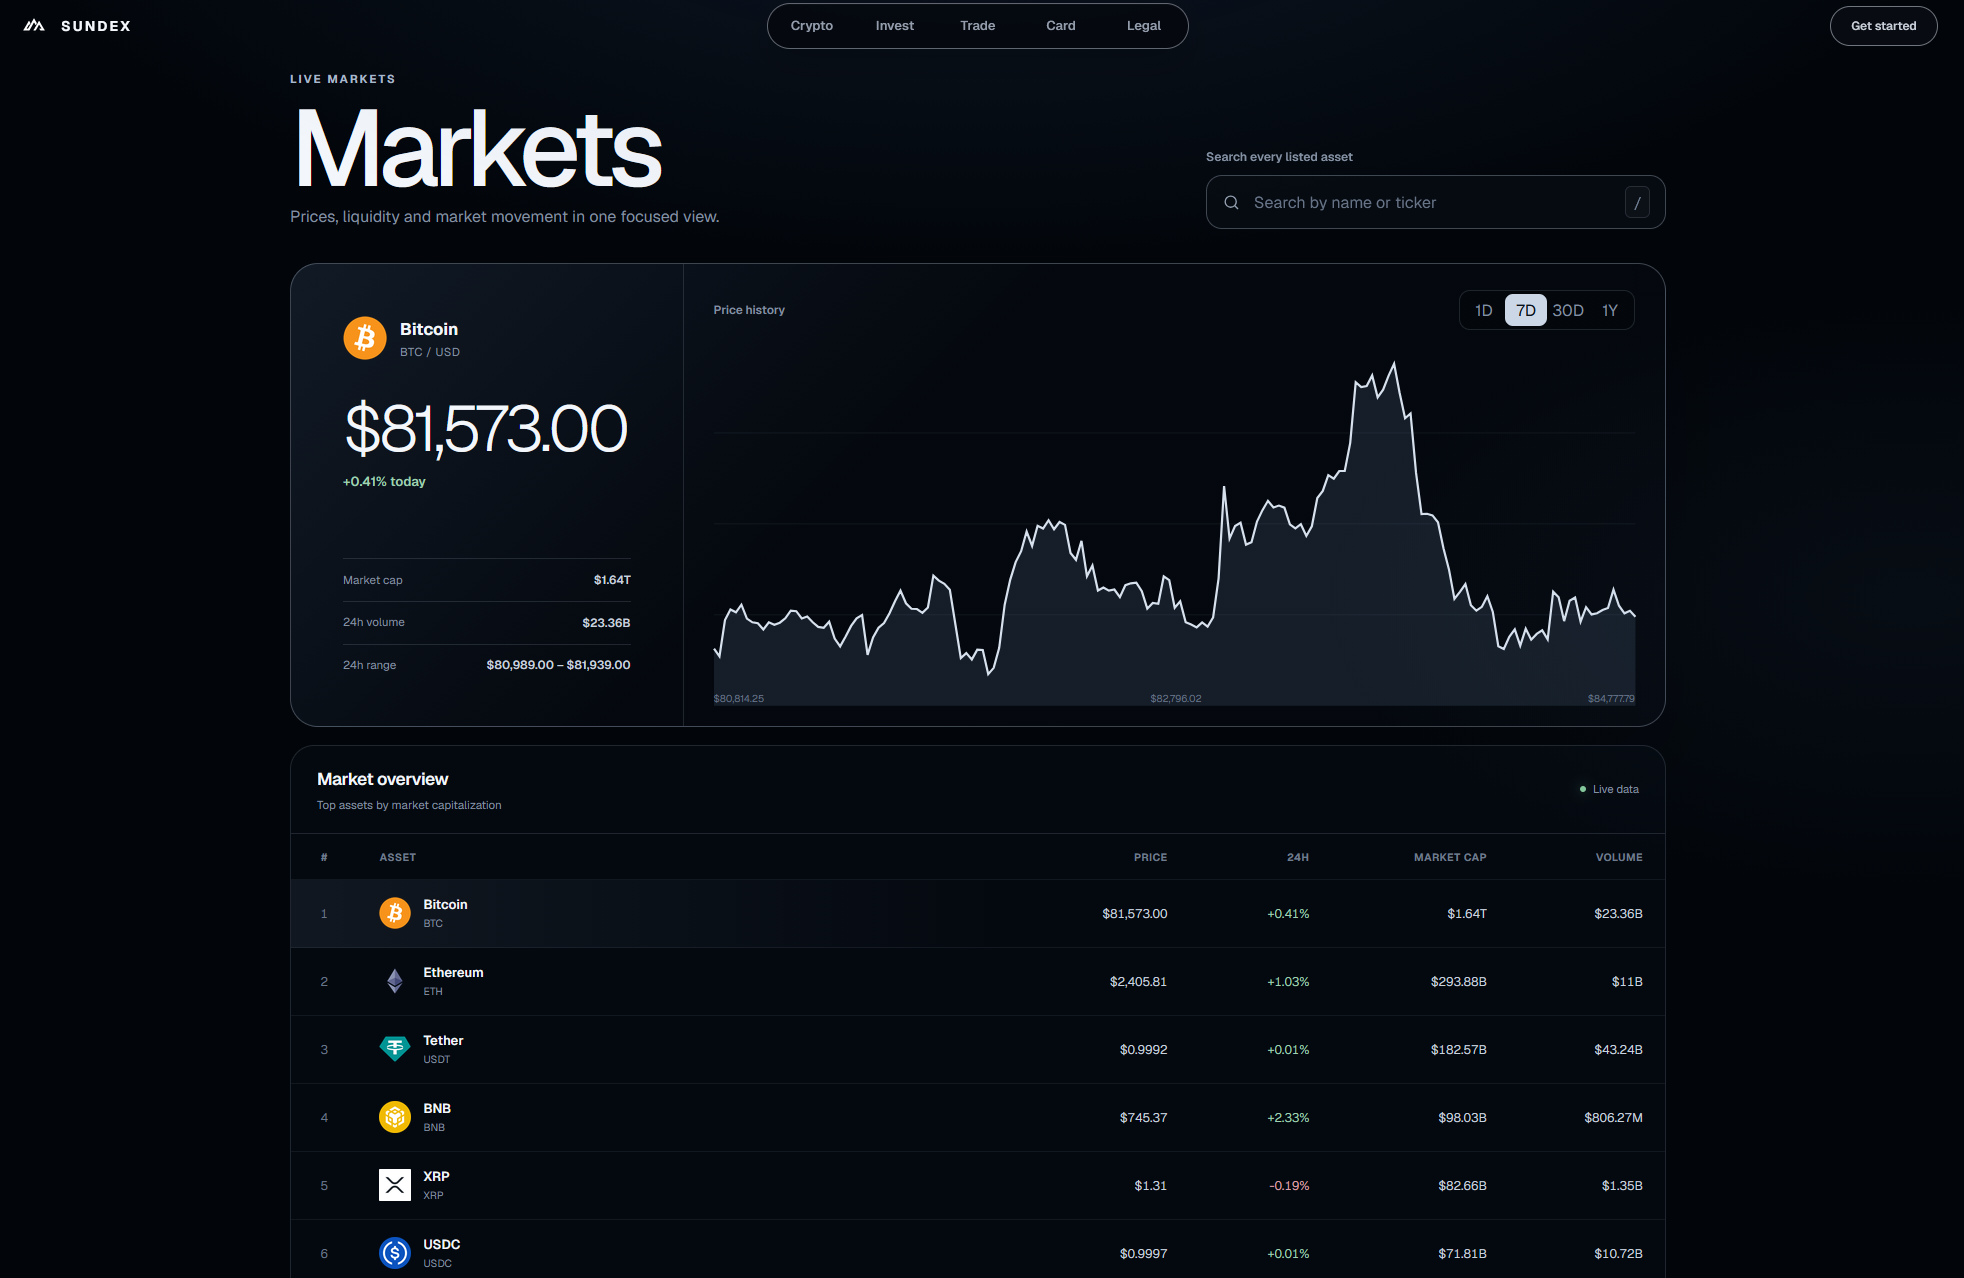Click the green Live data indicator dot
The height and width of the screenshot is (1278, 1964).
[1582, 789]
